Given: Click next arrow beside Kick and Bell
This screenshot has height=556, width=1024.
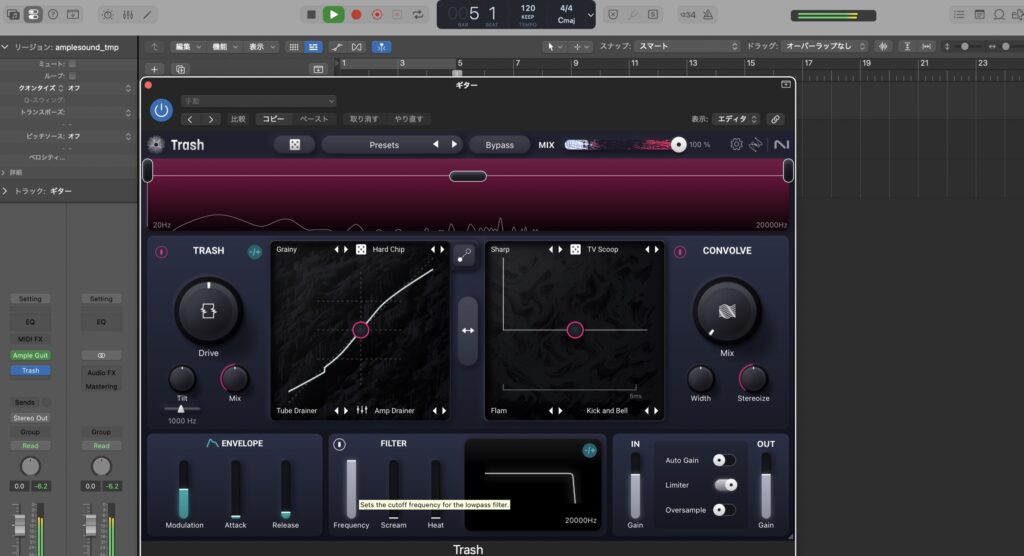Looking at the screenshot, I should click(x=656, y=411).
